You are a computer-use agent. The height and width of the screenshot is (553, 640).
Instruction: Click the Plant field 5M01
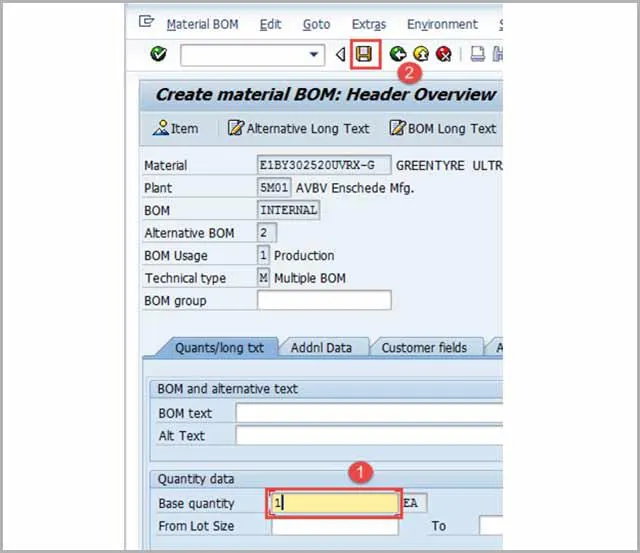(x=274, y=188)
